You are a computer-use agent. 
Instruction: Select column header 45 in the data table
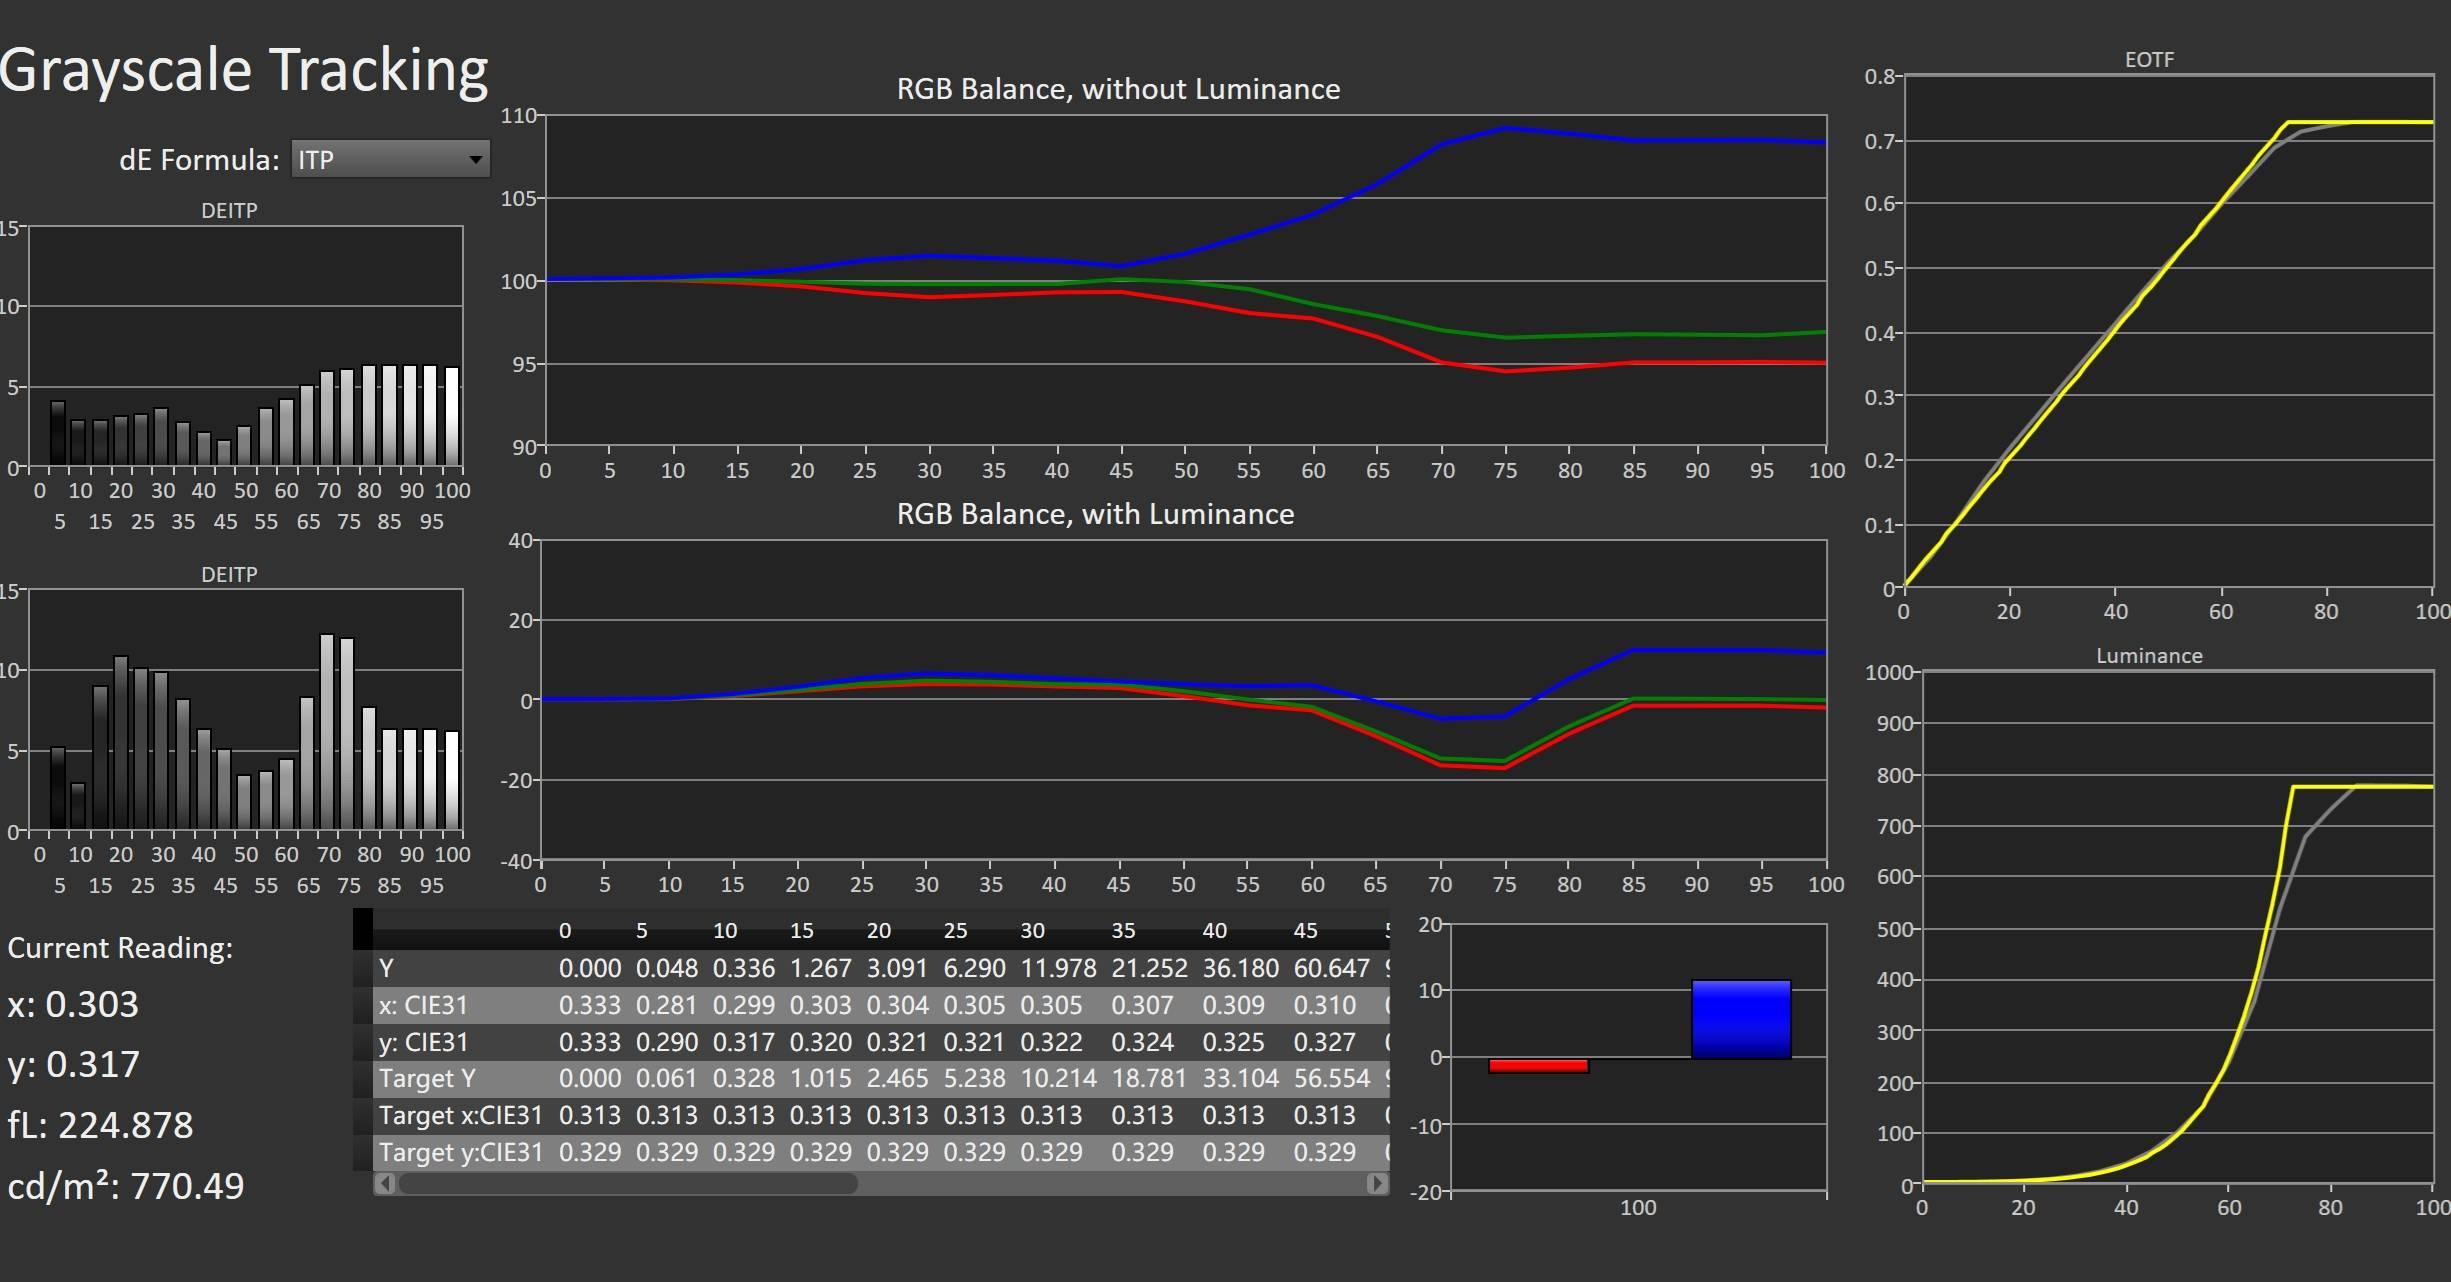(1305, 931)
